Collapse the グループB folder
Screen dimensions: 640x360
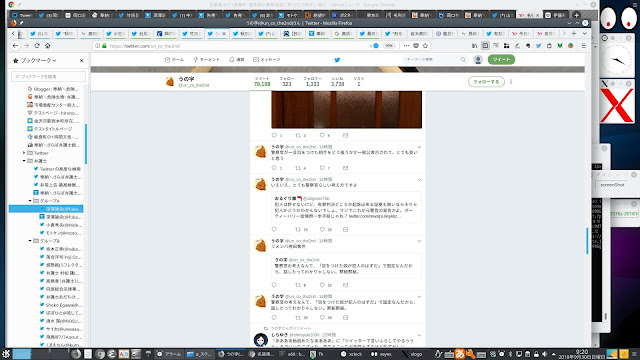tap(30, 241)
